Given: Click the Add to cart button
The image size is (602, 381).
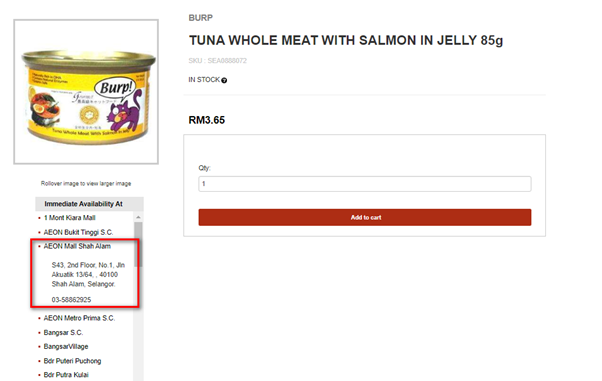Looking at the screenshot, I should pos(365,217).
